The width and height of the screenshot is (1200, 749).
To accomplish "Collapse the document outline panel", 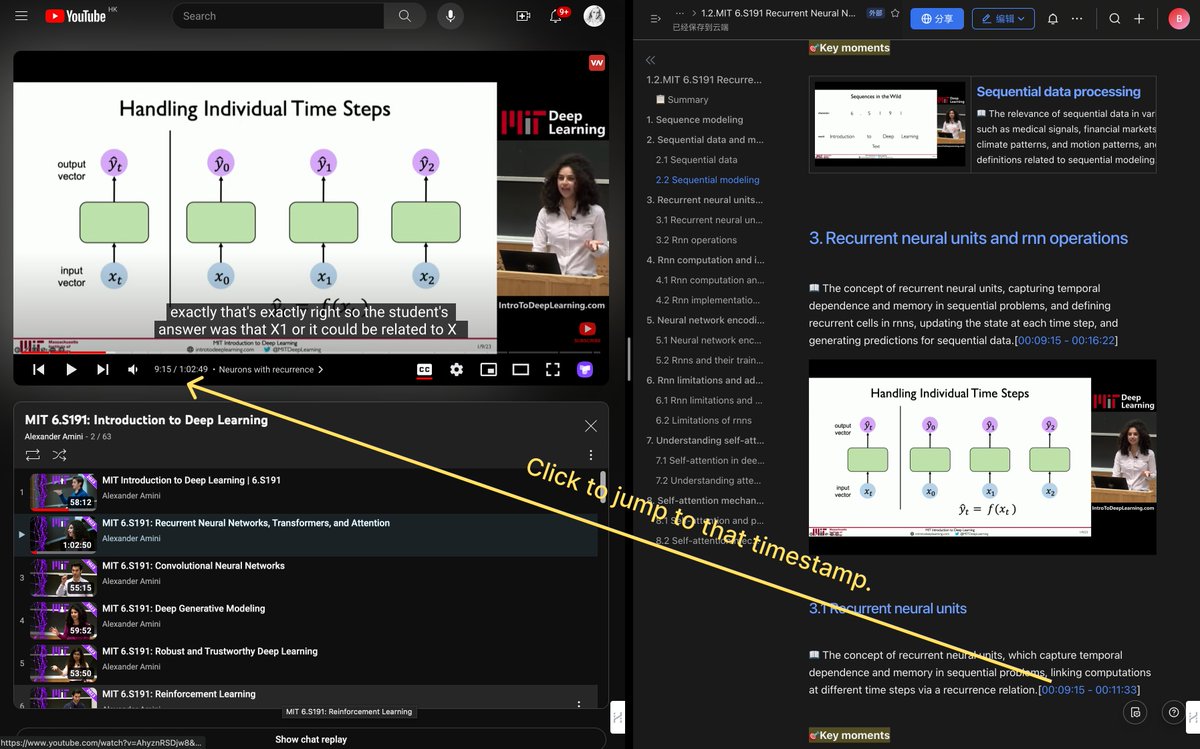I will [650, 60].
